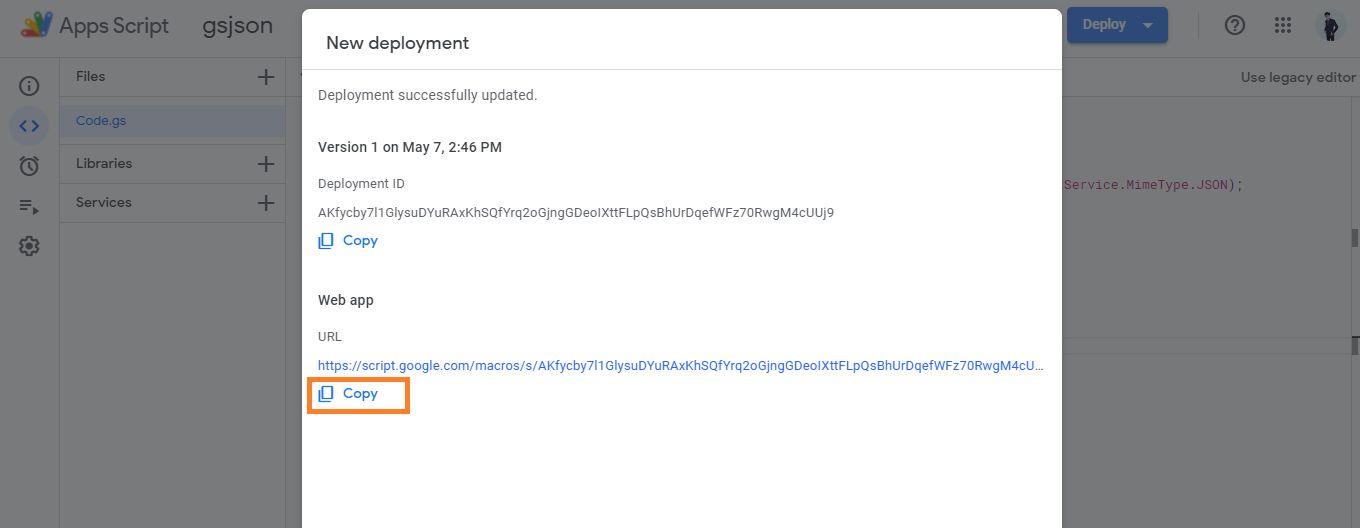Open the Overview info icon in sidebar
This screenshot has height=528, width=1360.
[29, 86]
